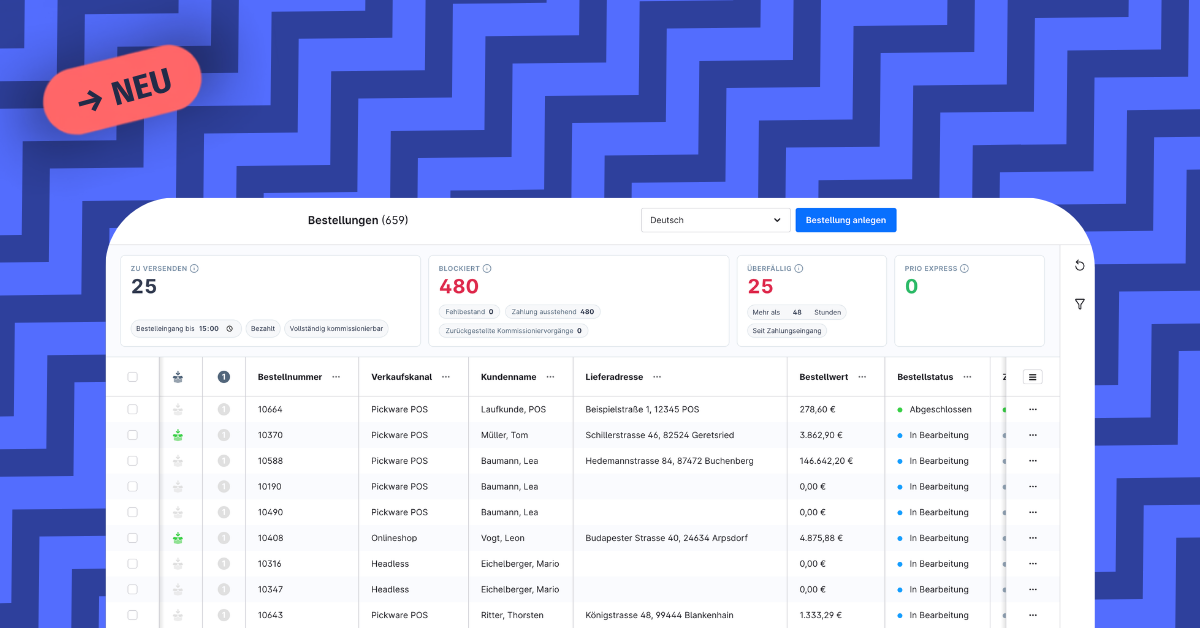
Task: Click the Bestellwert column header
Action: tap(824, 377)
